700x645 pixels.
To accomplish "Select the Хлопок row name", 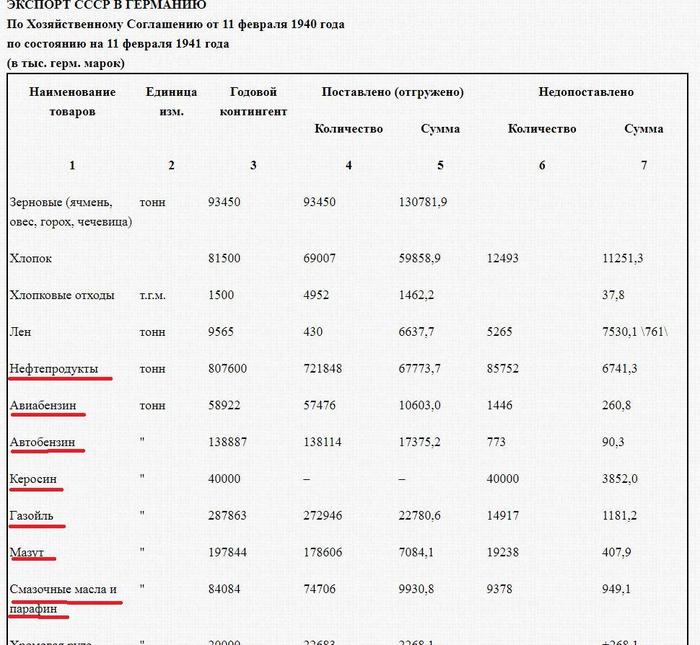I will [x=31, y=258].
